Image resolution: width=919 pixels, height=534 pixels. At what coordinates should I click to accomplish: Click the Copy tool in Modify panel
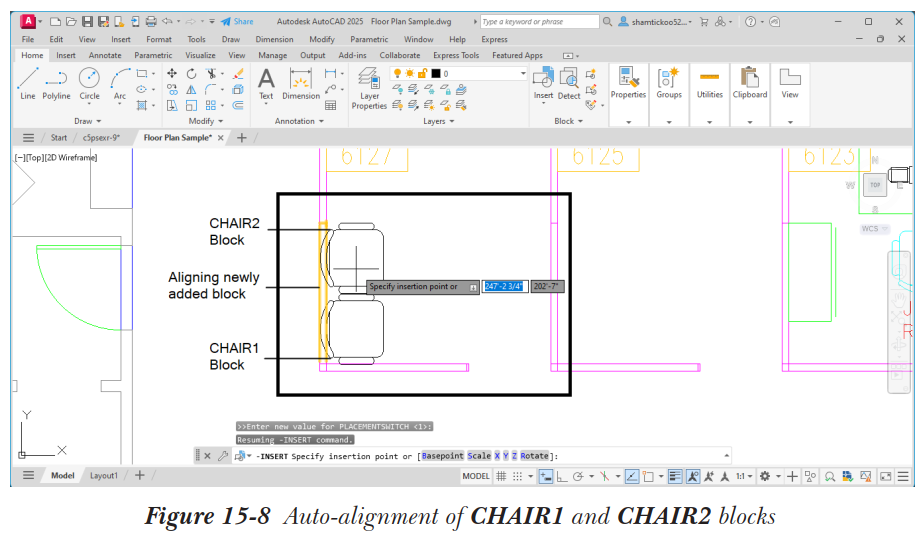click(x=172, y=90)
